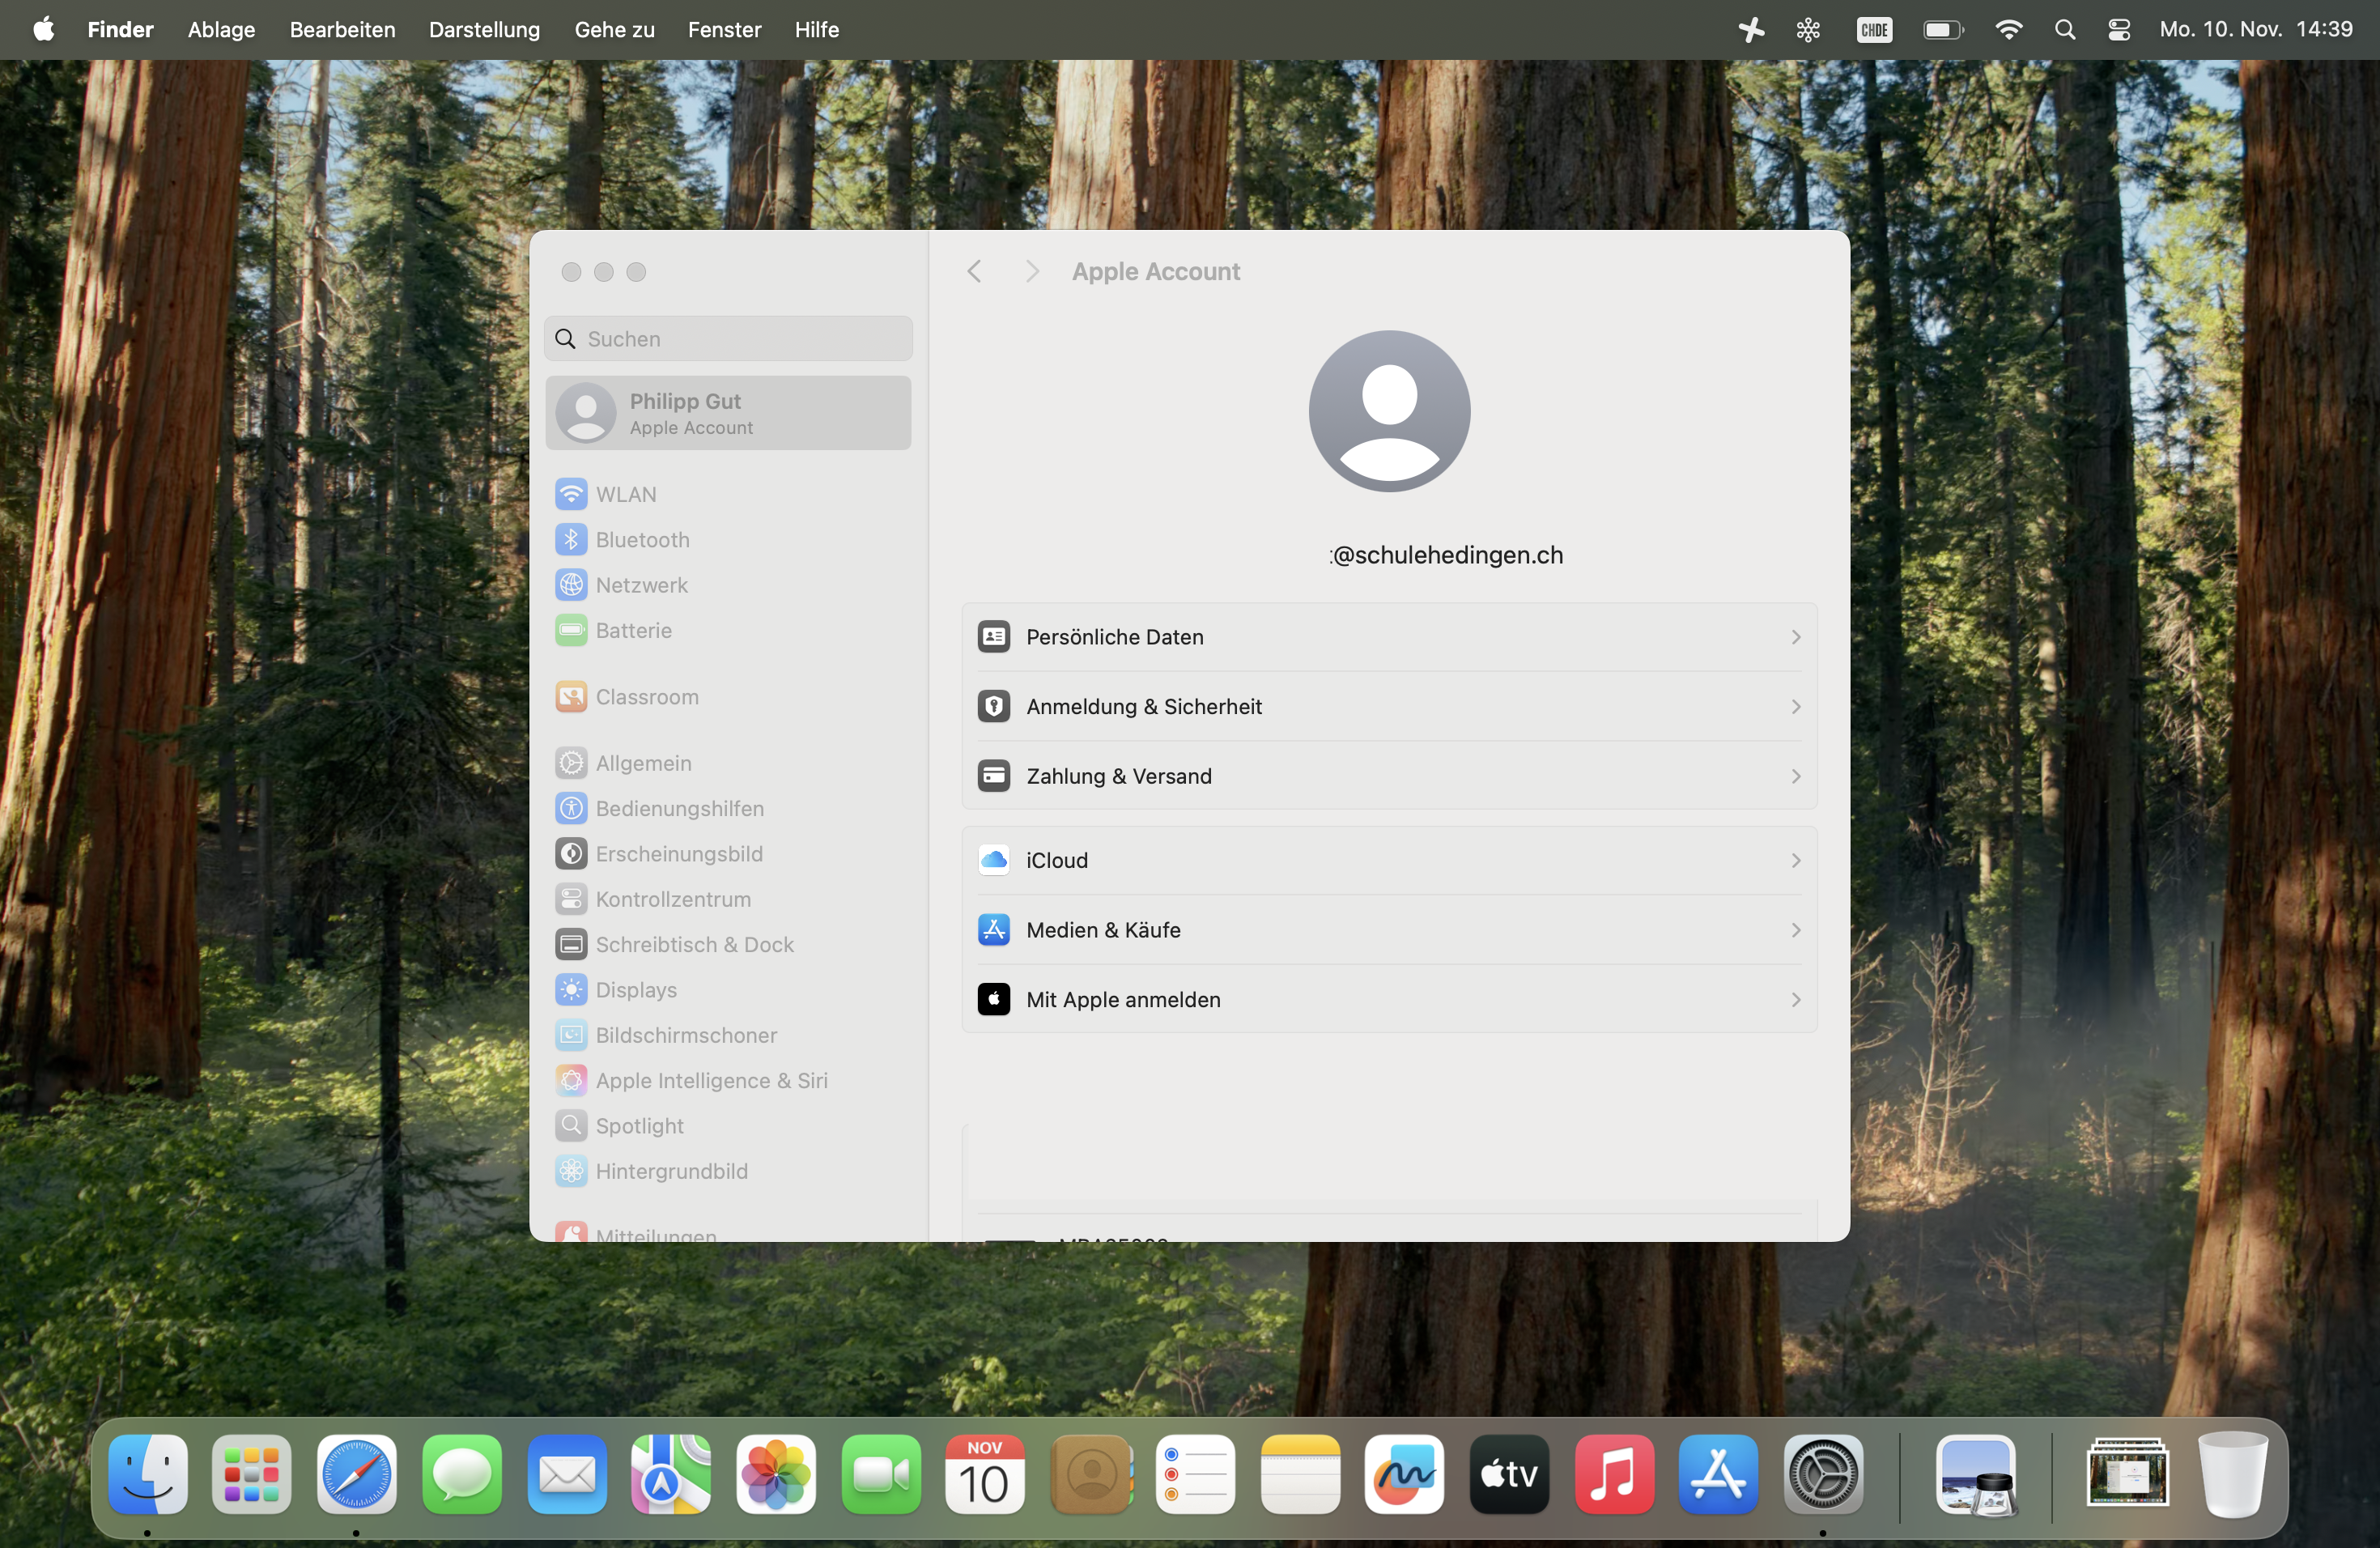Open Schreibtisch & Dock settings

click(x=694, y=944)
